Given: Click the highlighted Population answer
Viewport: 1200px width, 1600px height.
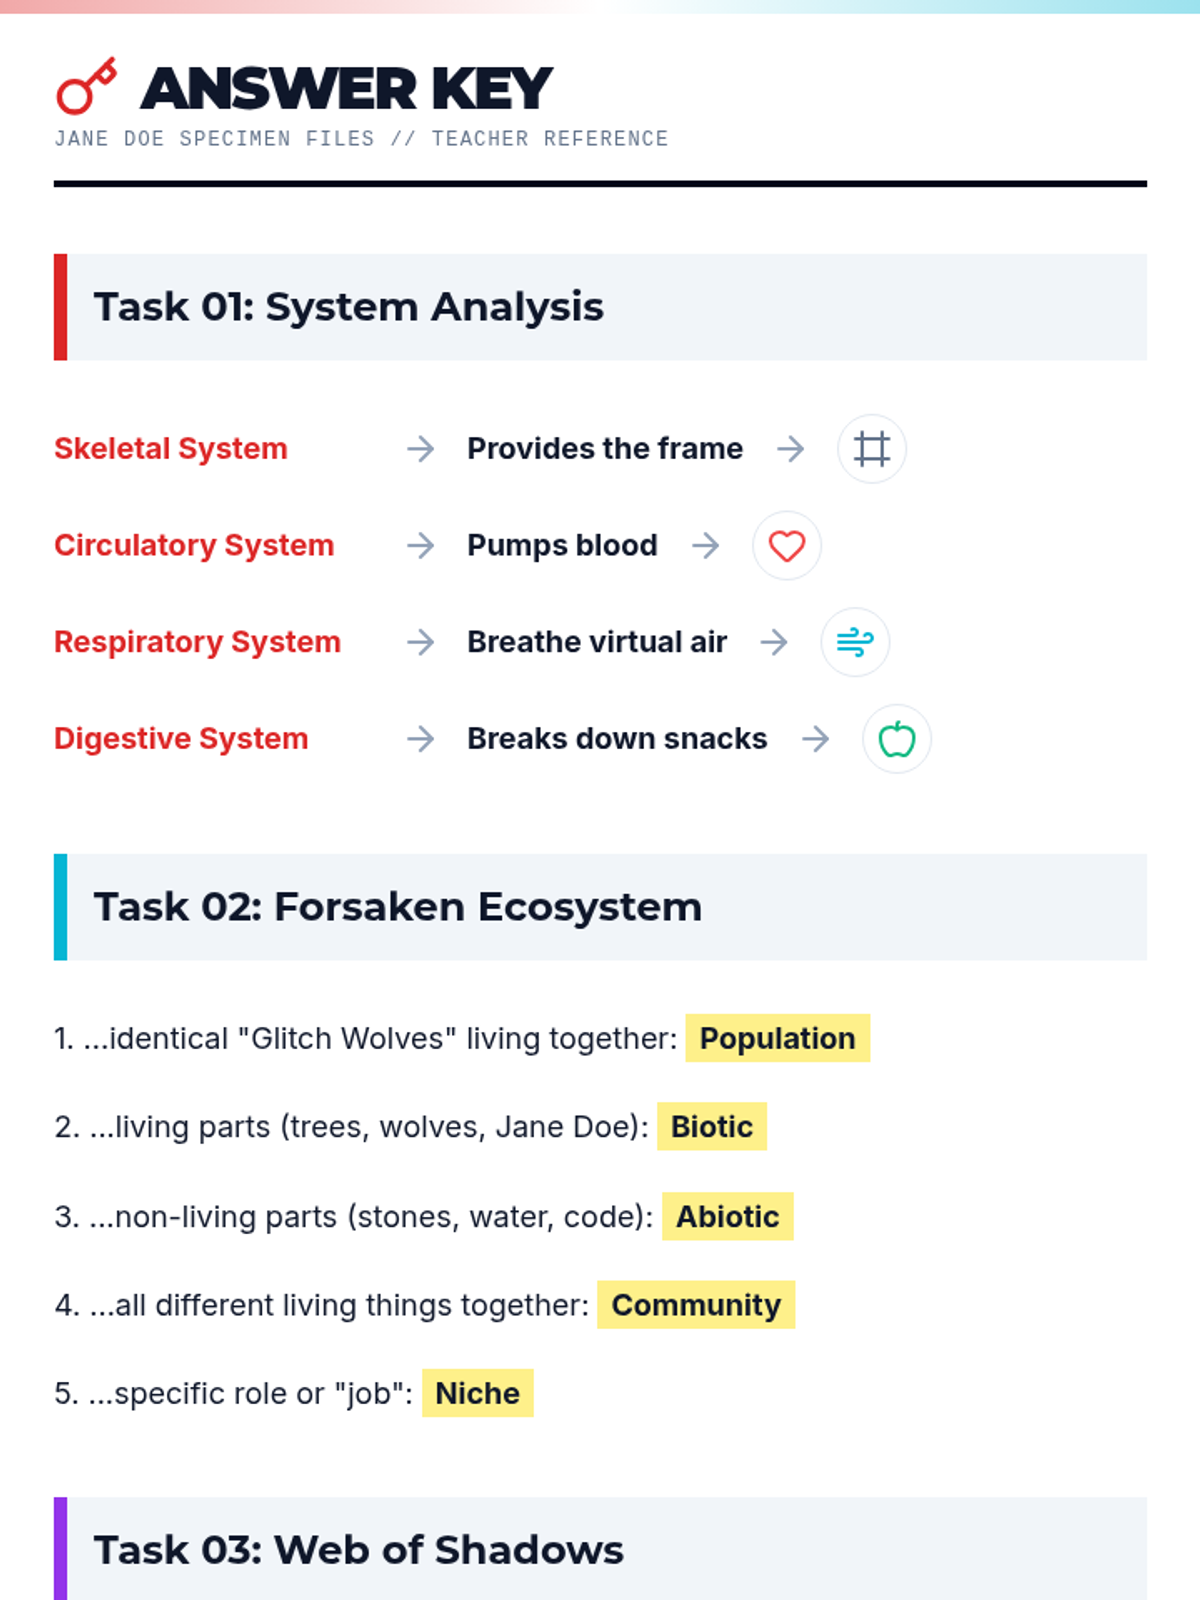Looking at the screenshot, I should (x=777, y=1038).
